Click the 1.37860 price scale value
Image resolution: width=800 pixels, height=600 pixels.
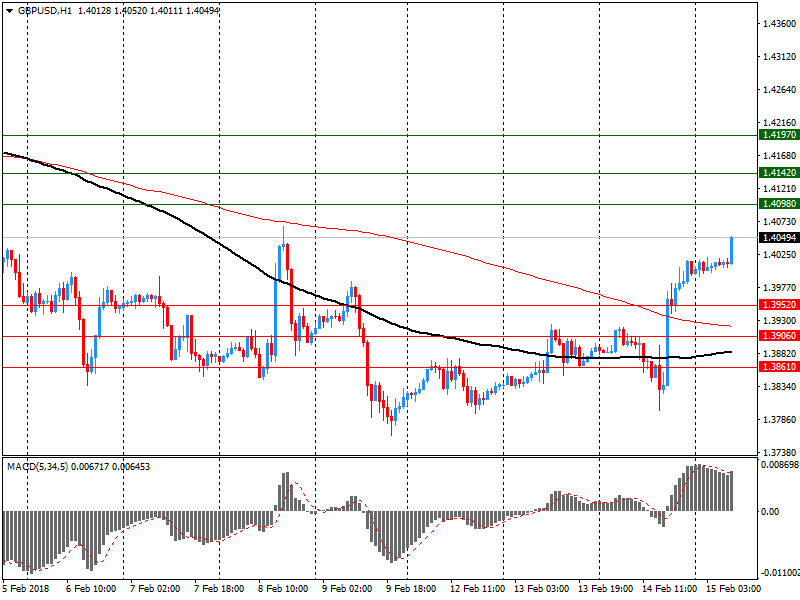[779, 420]
